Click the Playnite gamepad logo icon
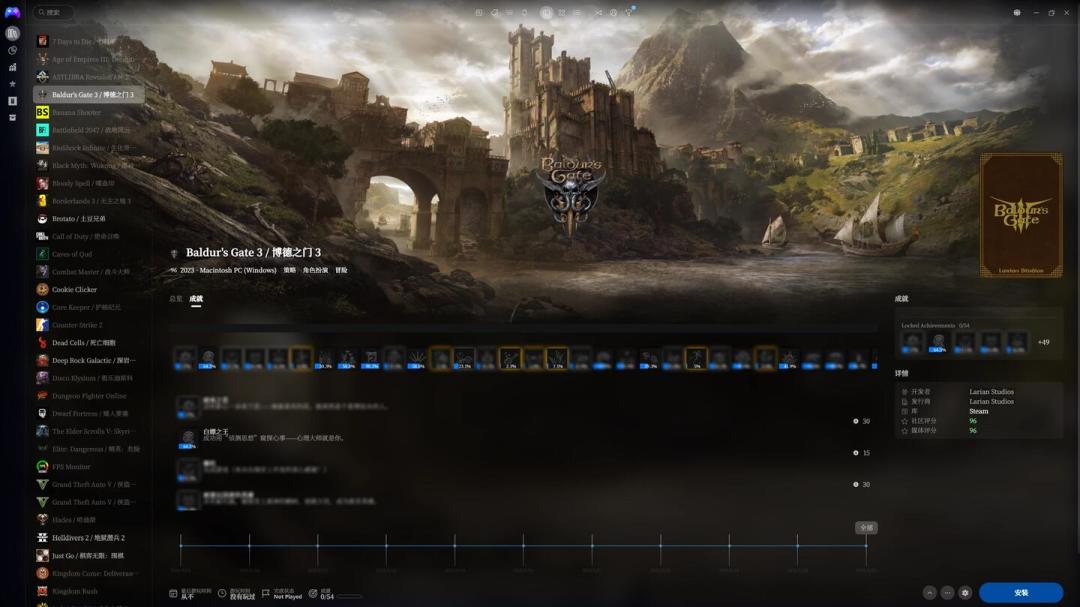This screenshot has width=1080, height=607. 12,12
